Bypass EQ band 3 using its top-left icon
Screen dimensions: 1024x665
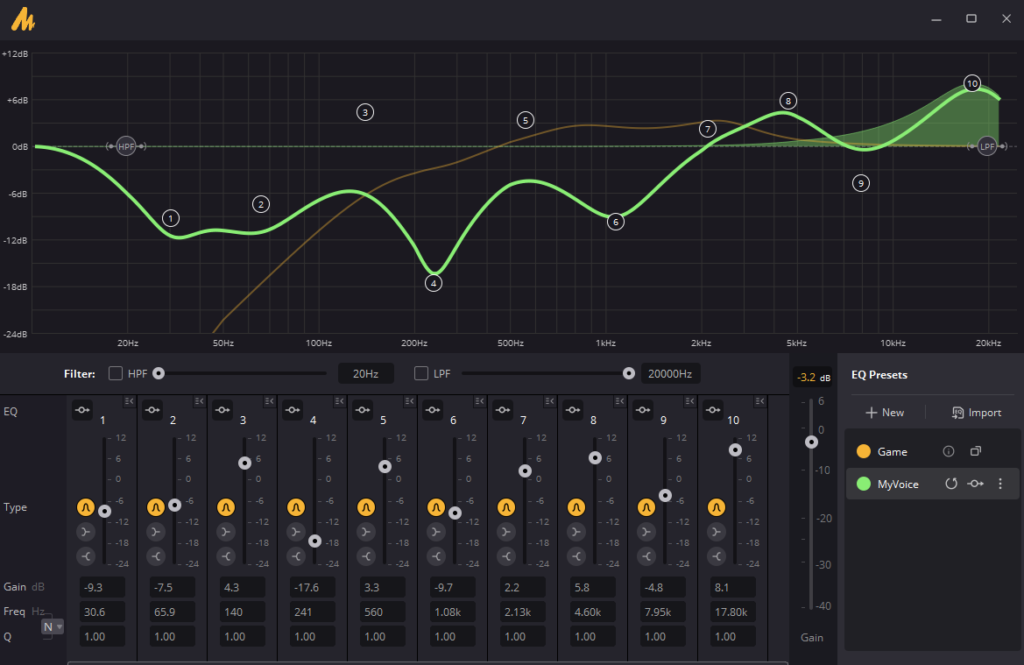(222, 409)
